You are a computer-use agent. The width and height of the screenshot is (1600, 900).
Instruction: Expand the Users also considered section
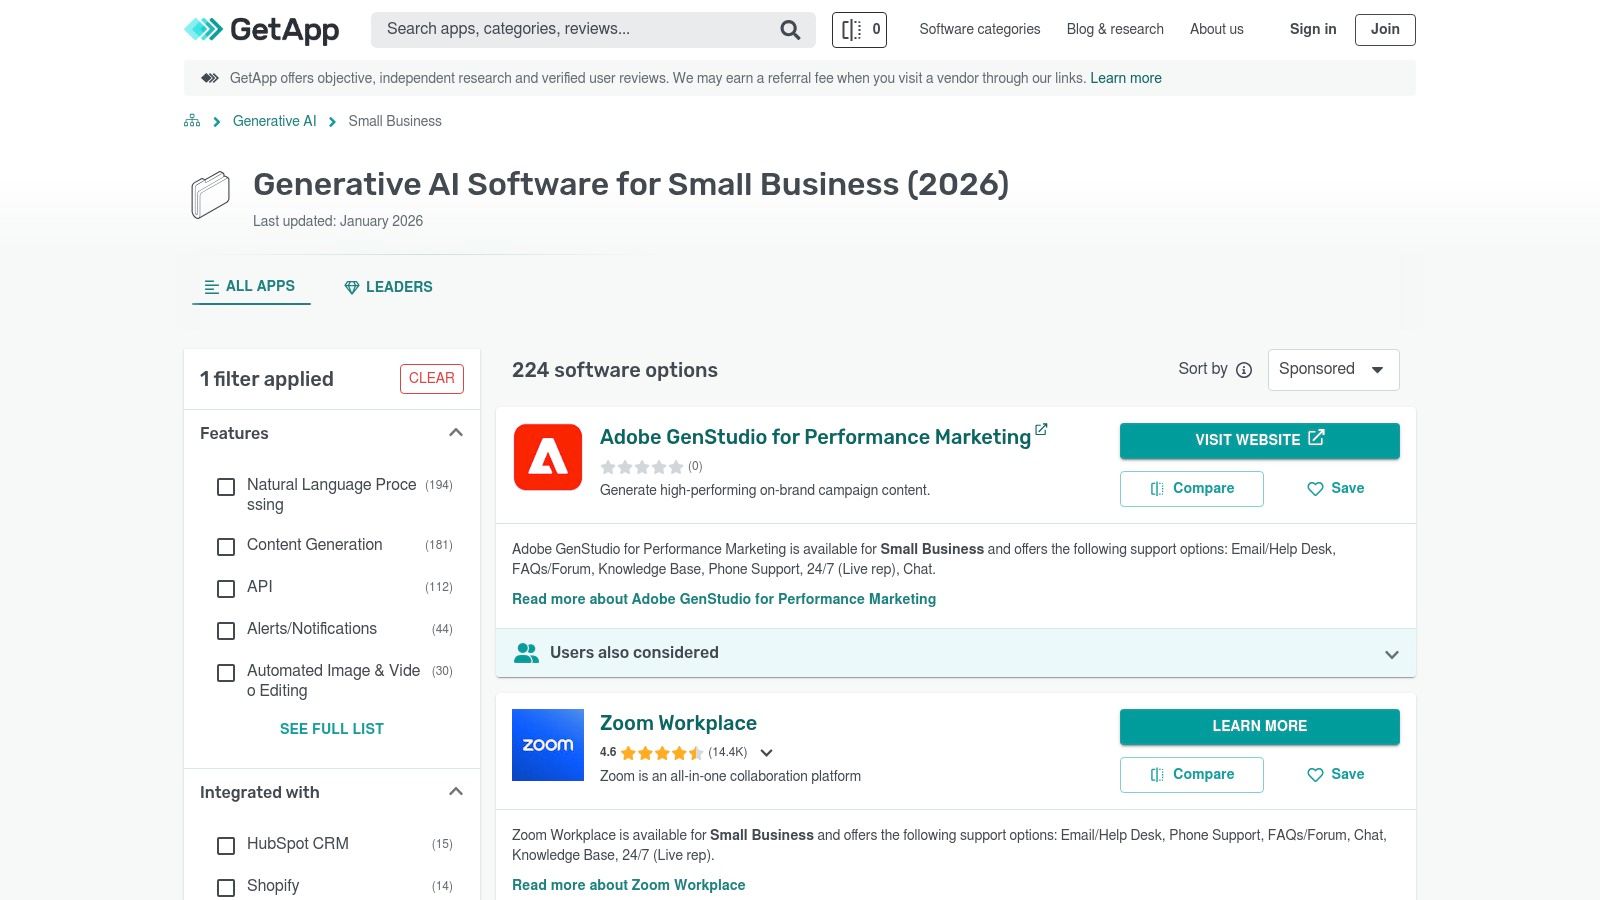tap(1391, 654)
